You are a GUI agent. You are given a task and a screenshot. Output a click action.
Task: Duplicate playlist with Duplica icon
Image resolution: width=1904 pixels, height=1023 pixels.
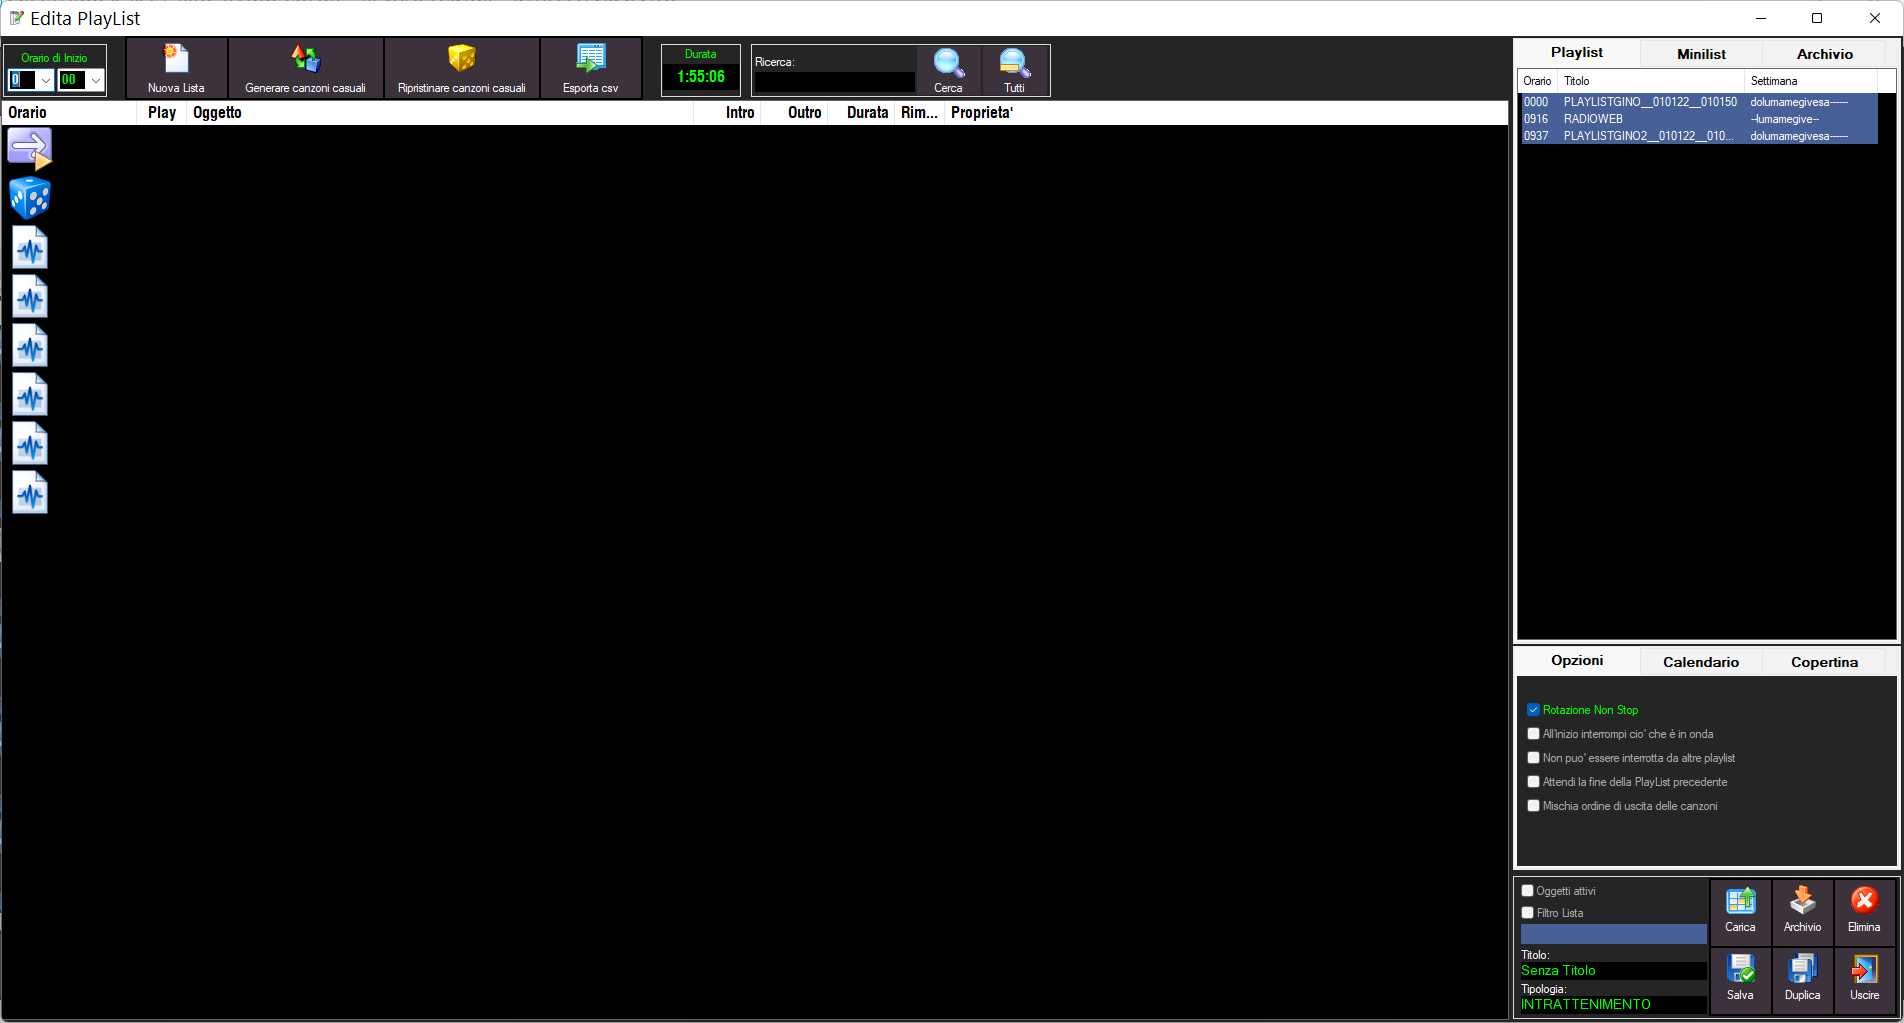point(1802,979)
